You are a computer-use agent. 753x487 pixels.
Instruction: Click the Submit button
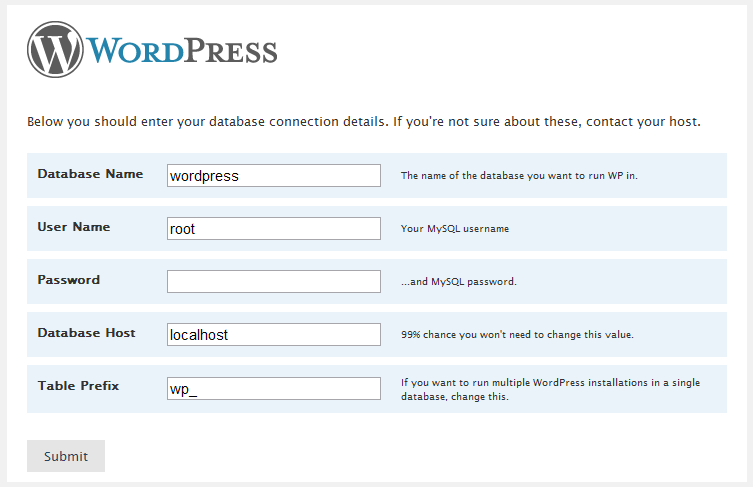coord(66,456)
